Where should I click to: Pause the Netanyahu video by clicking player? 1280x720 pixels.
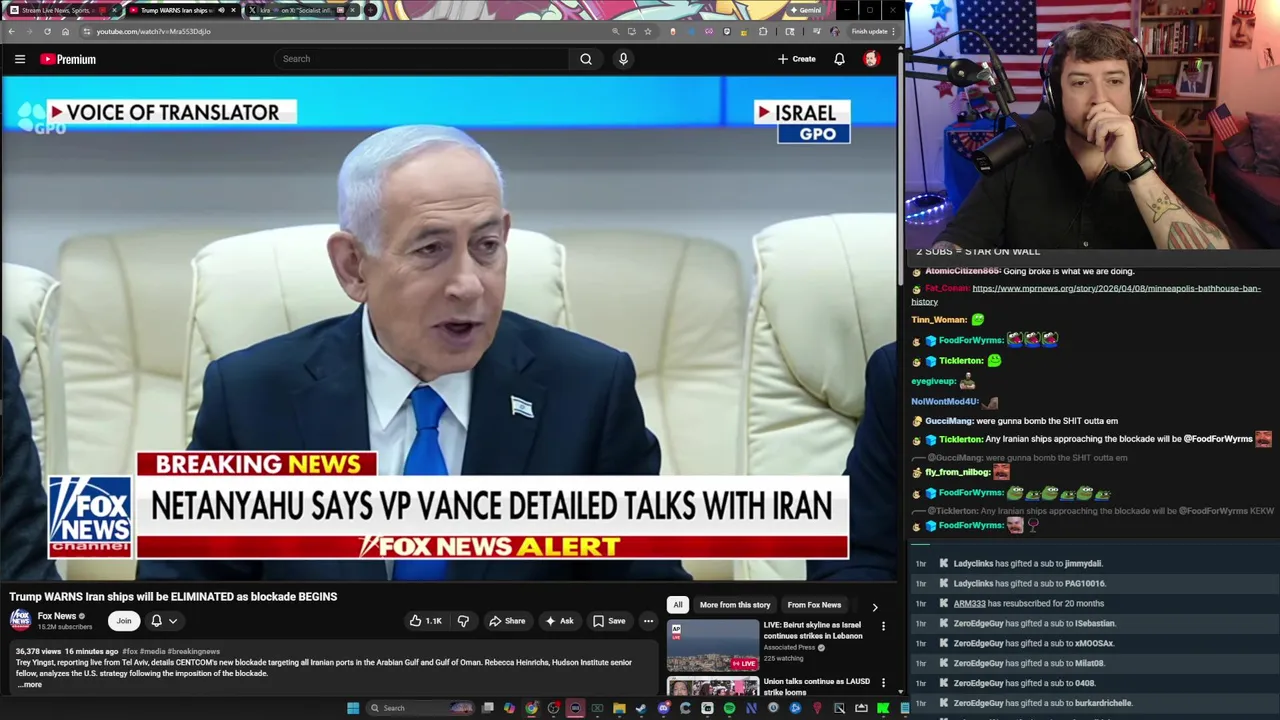[449, 328]
